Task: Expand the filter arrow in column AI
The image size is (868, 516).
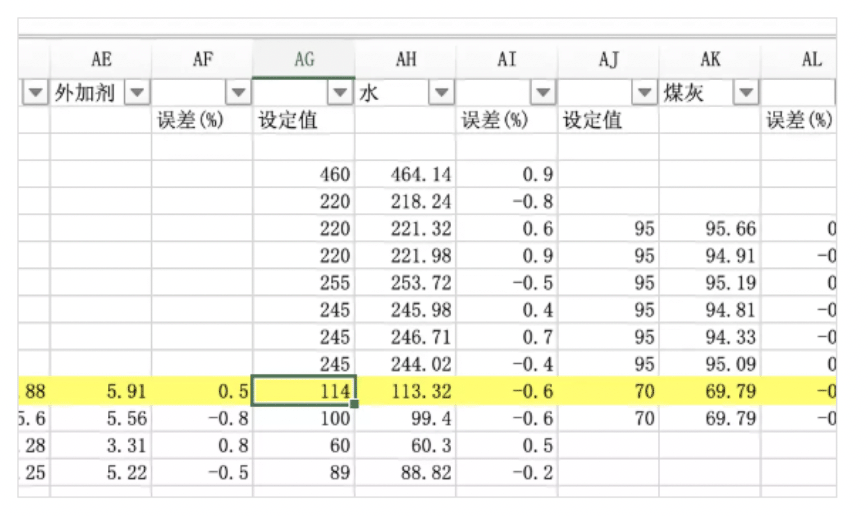Action: coord(543,93)
